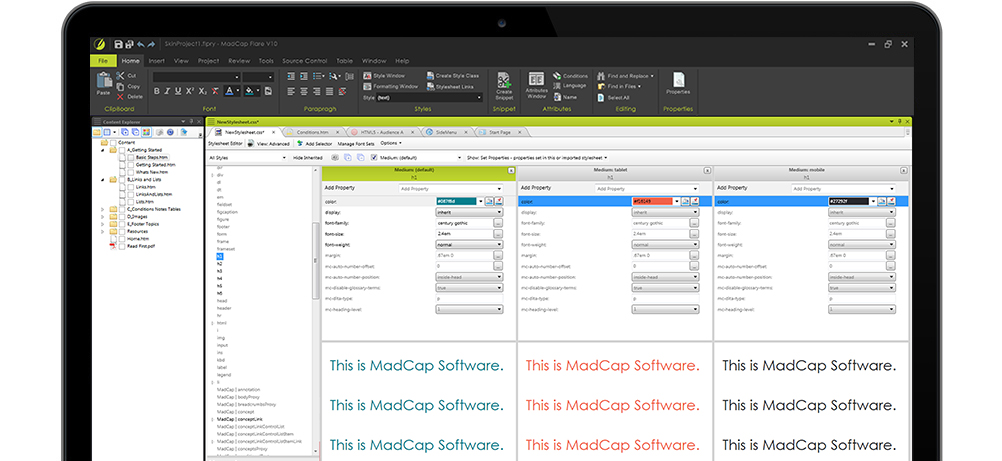Check the Read First.pdf checkbox

click(x=121, y=246)
